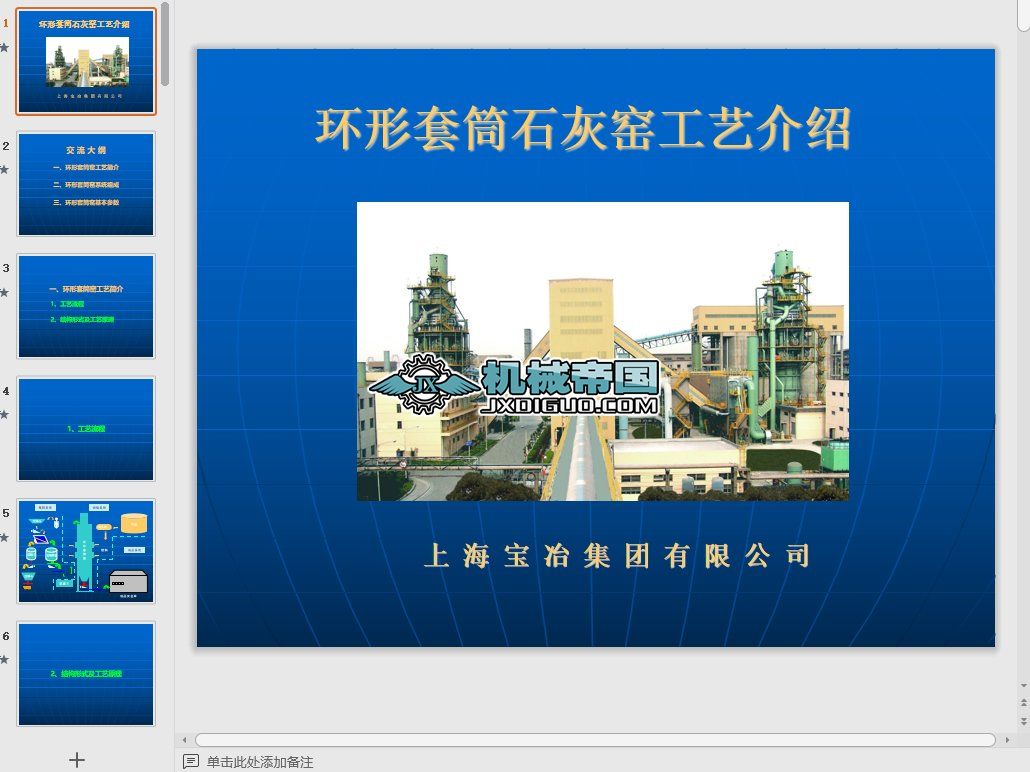Click the animation star icon next to slide 5

5,537
